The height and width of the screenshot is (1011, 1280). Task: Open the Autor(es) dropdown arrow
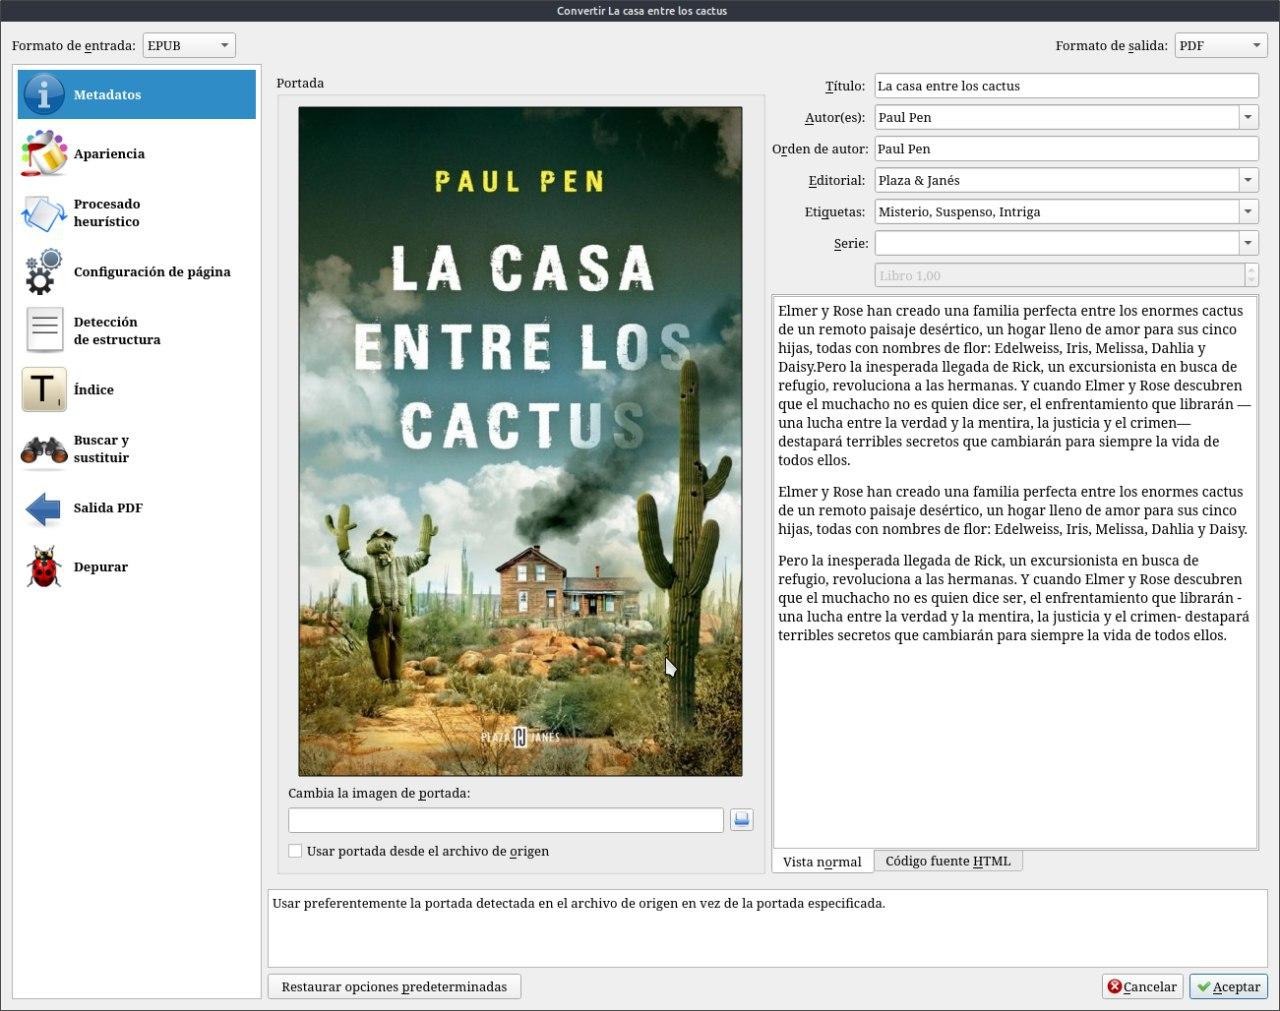[x=1248, y=117]
